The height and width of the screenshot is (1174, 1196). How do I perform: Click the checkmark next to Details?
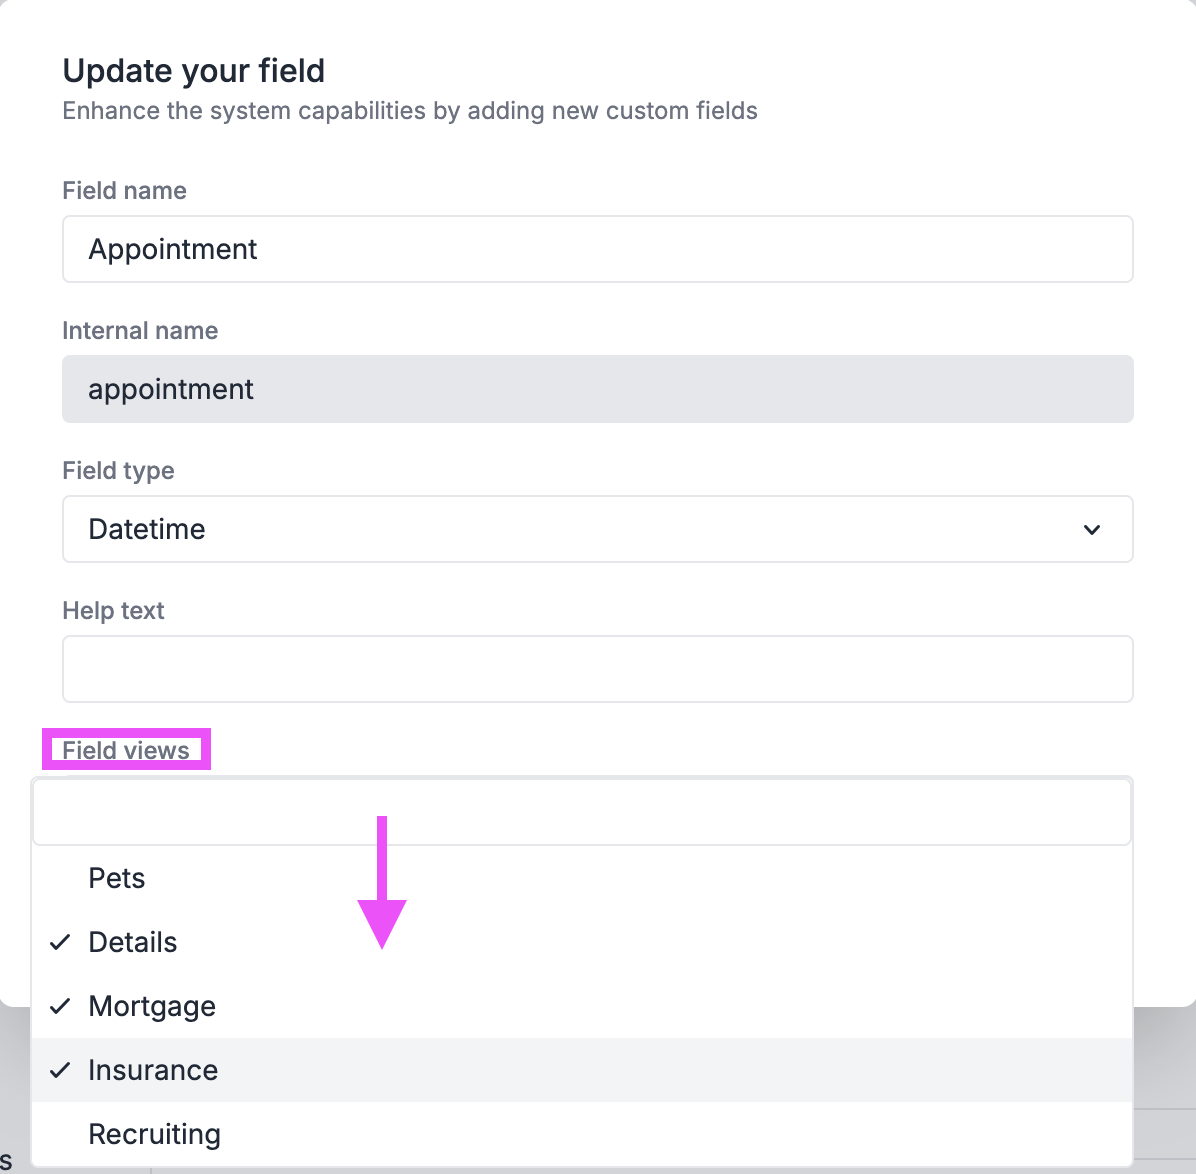(x=60, y=941)
